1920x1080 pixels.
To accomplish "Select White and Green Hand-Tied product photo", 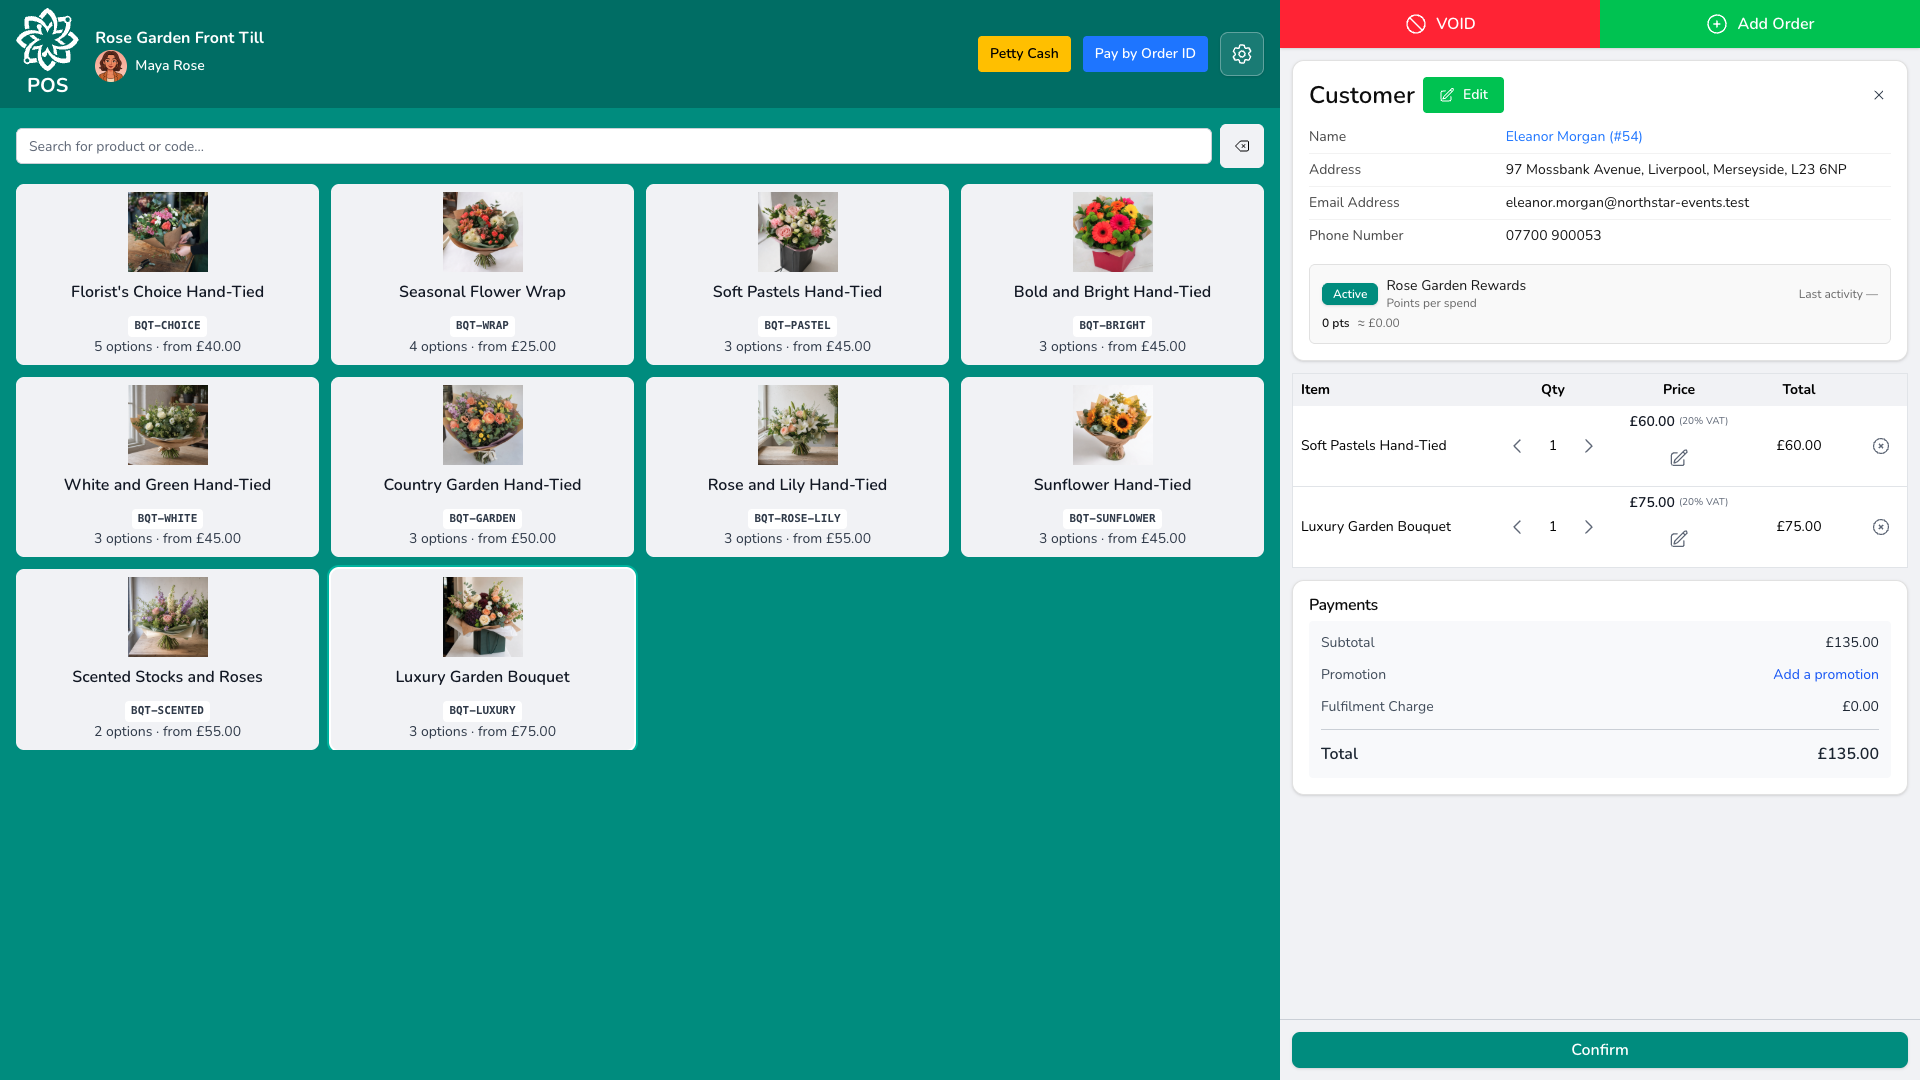I will (168, 425).
